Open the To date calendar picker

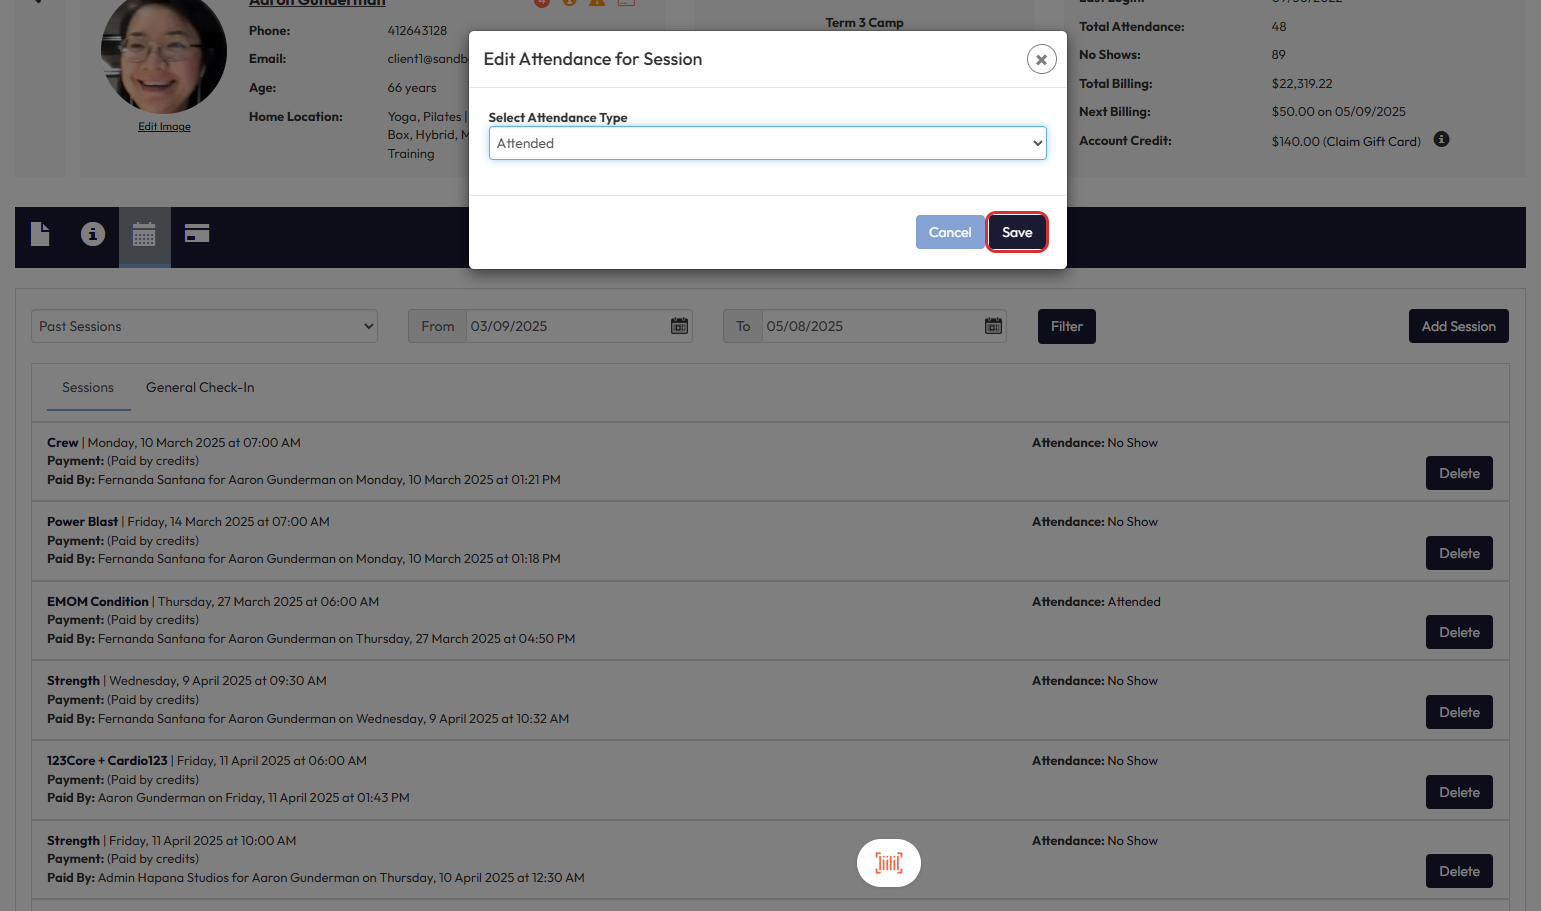click(x=993, y=326)
